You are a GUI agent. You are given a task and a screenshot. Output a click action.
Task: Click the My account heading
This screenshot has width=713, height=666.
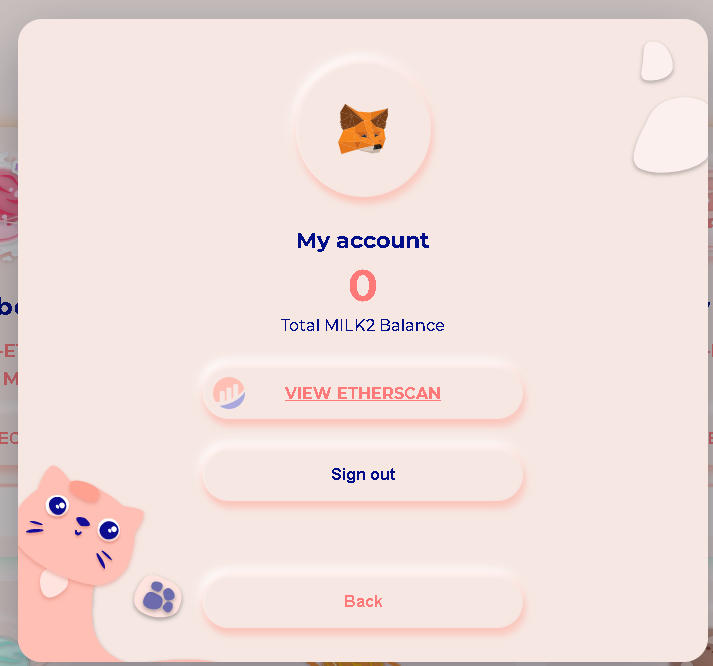(363, 241)
